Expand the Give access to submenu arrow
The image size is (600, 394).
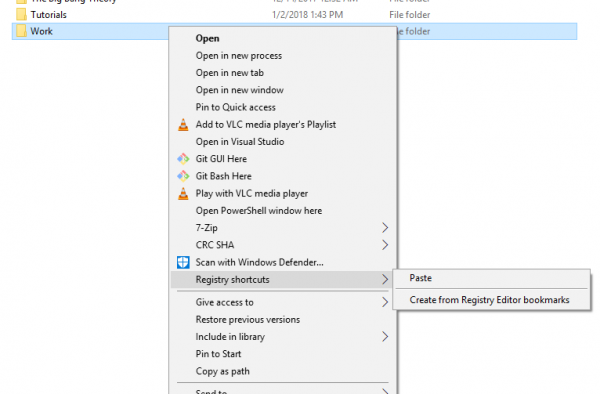tap(385, 303)
